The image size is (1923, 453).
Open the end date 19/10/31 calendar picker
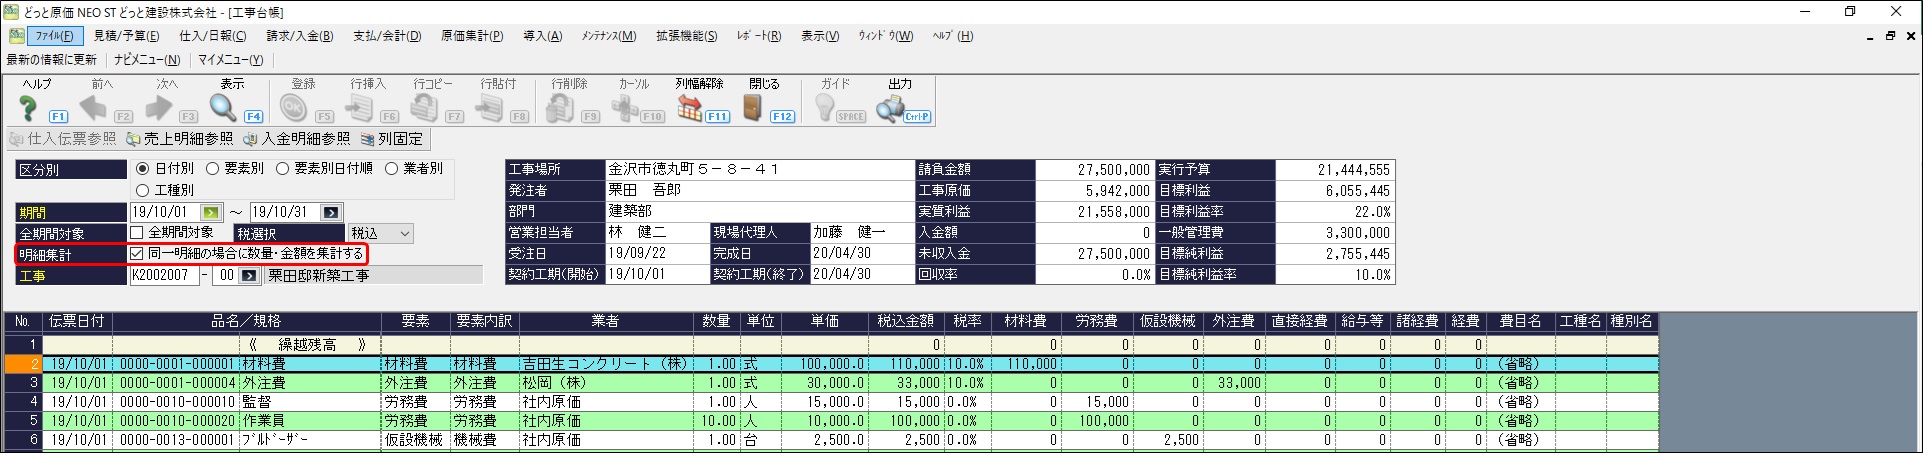pos(331,212)
